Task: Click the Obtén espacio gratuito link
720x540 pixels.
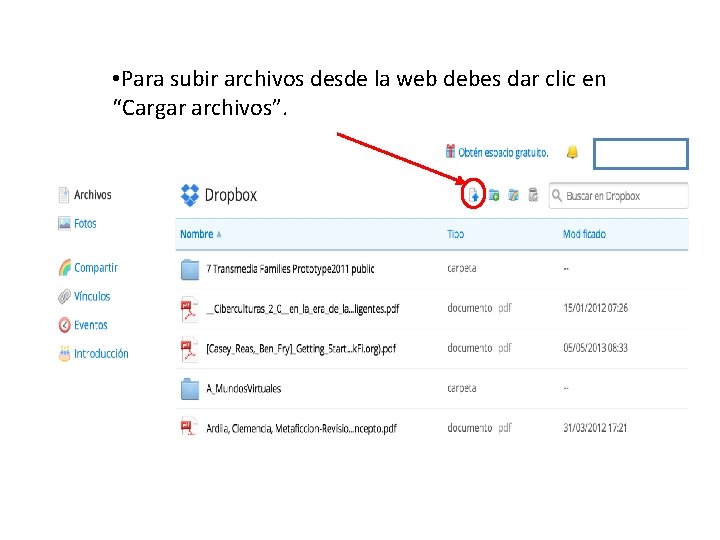Action: pos(503,152)
